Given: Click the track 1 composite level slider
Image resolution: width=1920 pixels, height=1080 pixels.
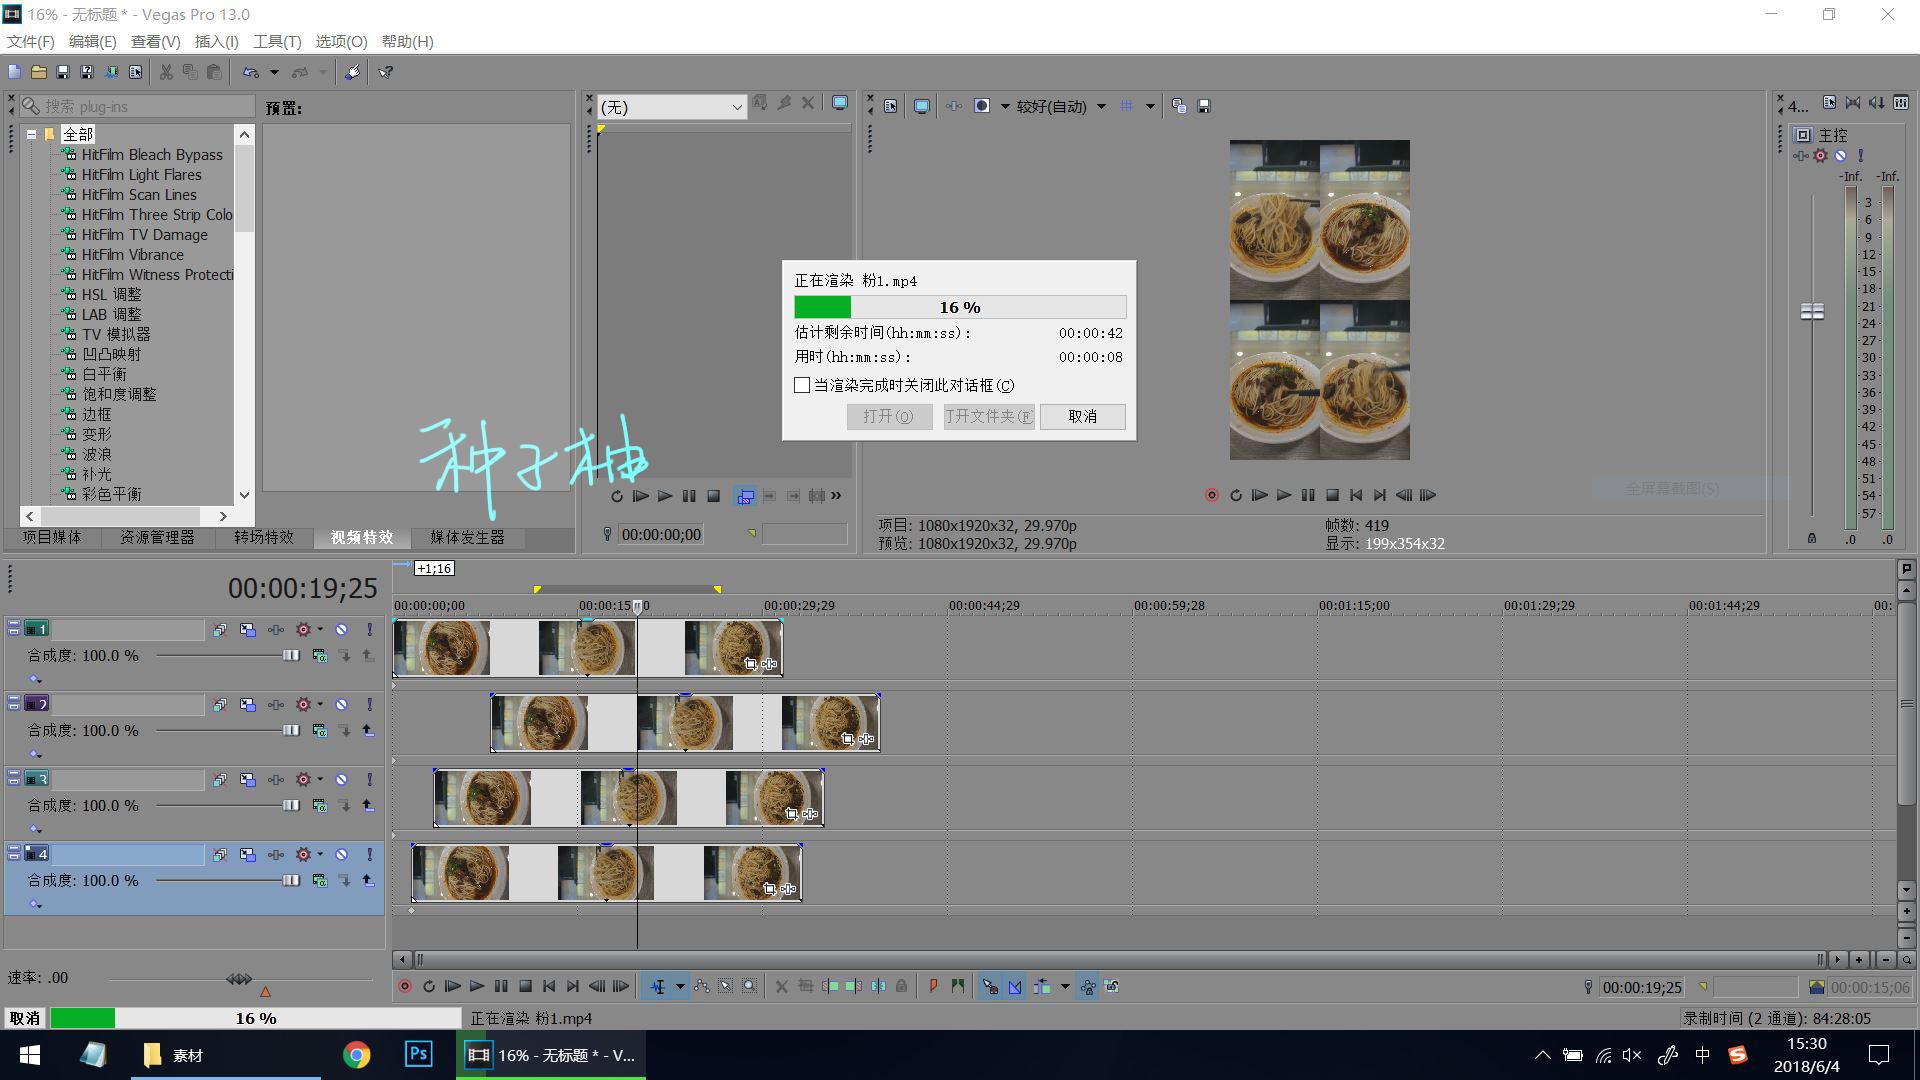Looking at the screenshot, I should [291, 655].
